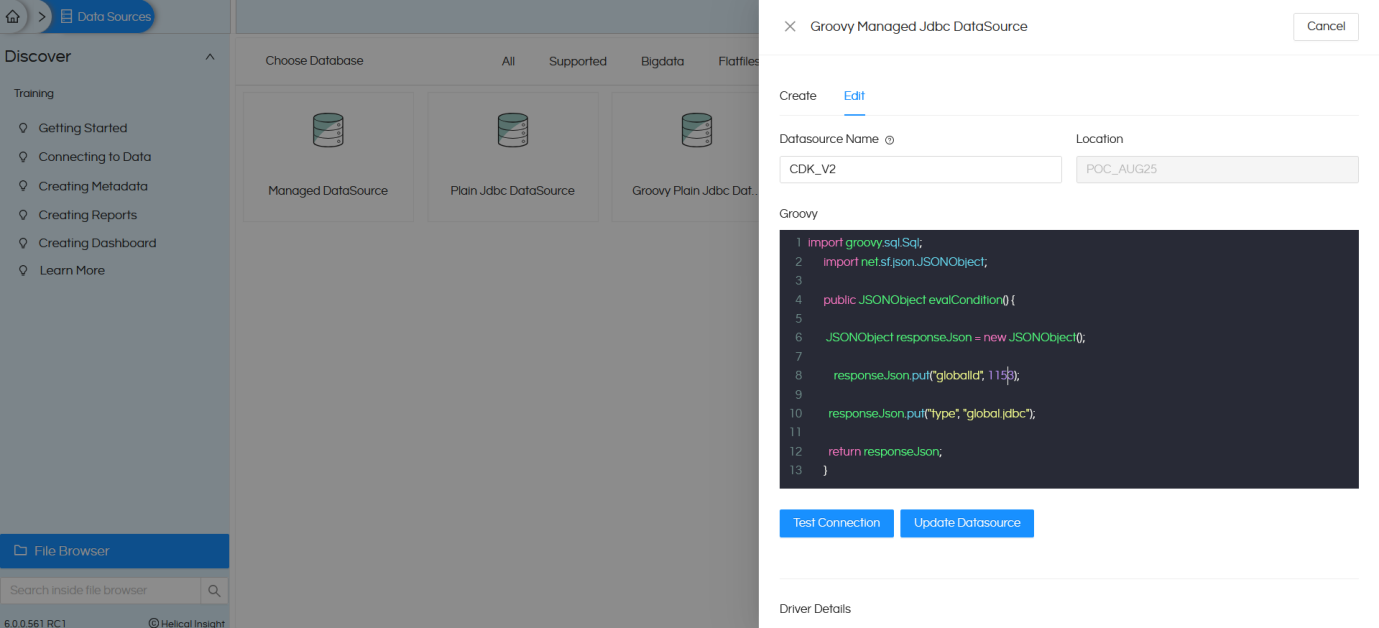Screen dimensions: 1379x628
Task: Click the Choose Database label
Action: [x=314, y=61]
